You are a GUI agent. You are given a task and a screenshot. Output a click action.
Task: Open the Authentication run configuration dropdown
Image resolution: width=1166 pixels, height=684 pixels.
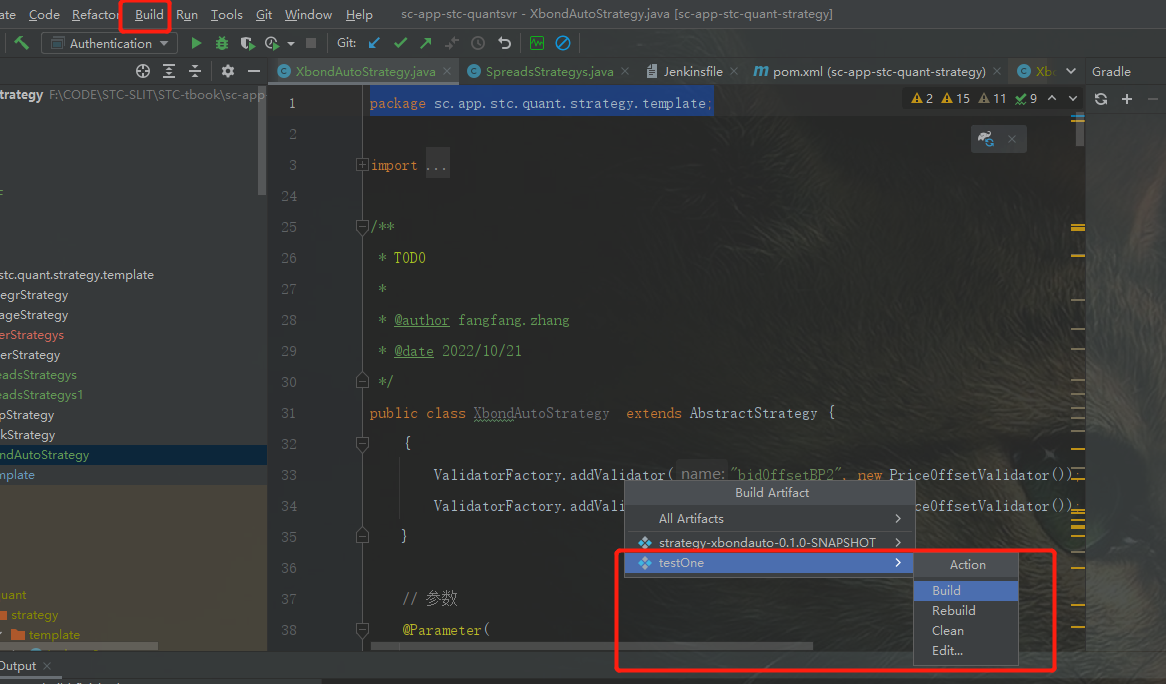pyautogui.click(x=109, y=43)
